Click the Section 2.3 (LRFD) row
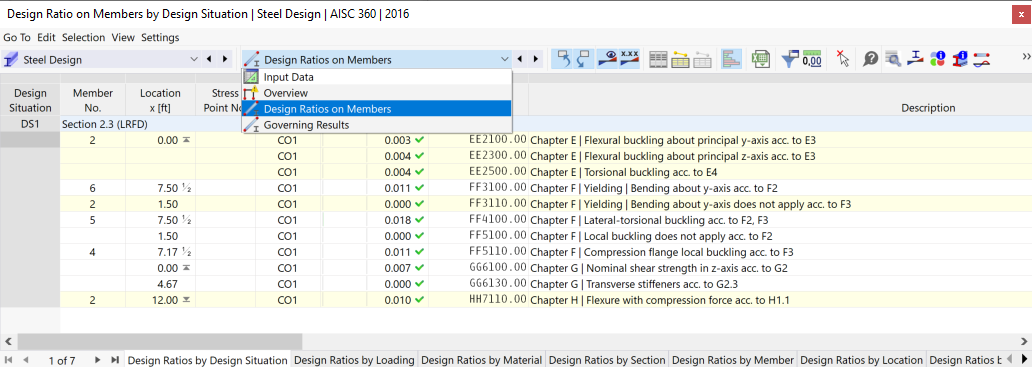Viewport: 1032px width, 367px height. point(546,123)
